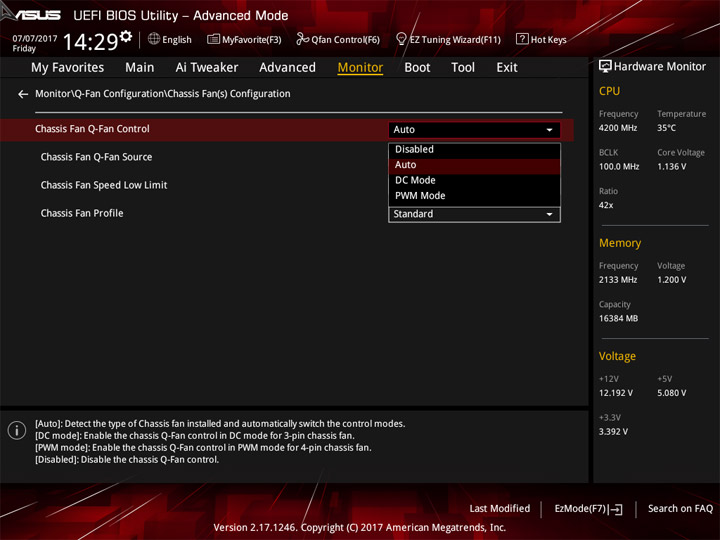This screenshot has width=720, height=540.
Task: Select Chassis Fan Profile setting
Action: pos(82,213)
